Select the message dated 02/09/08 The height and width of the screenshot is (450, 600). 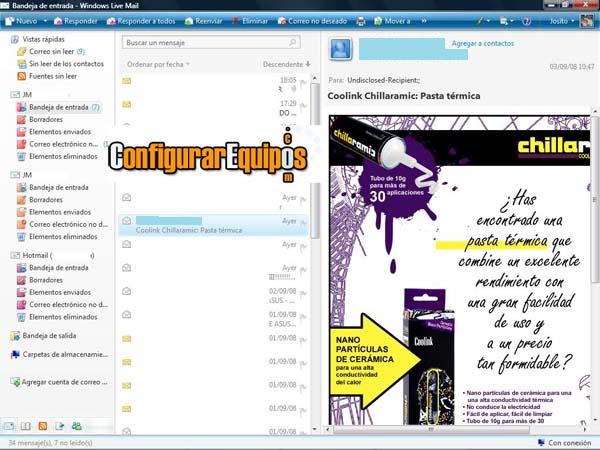pyautogui.click(x=213, y=295)
